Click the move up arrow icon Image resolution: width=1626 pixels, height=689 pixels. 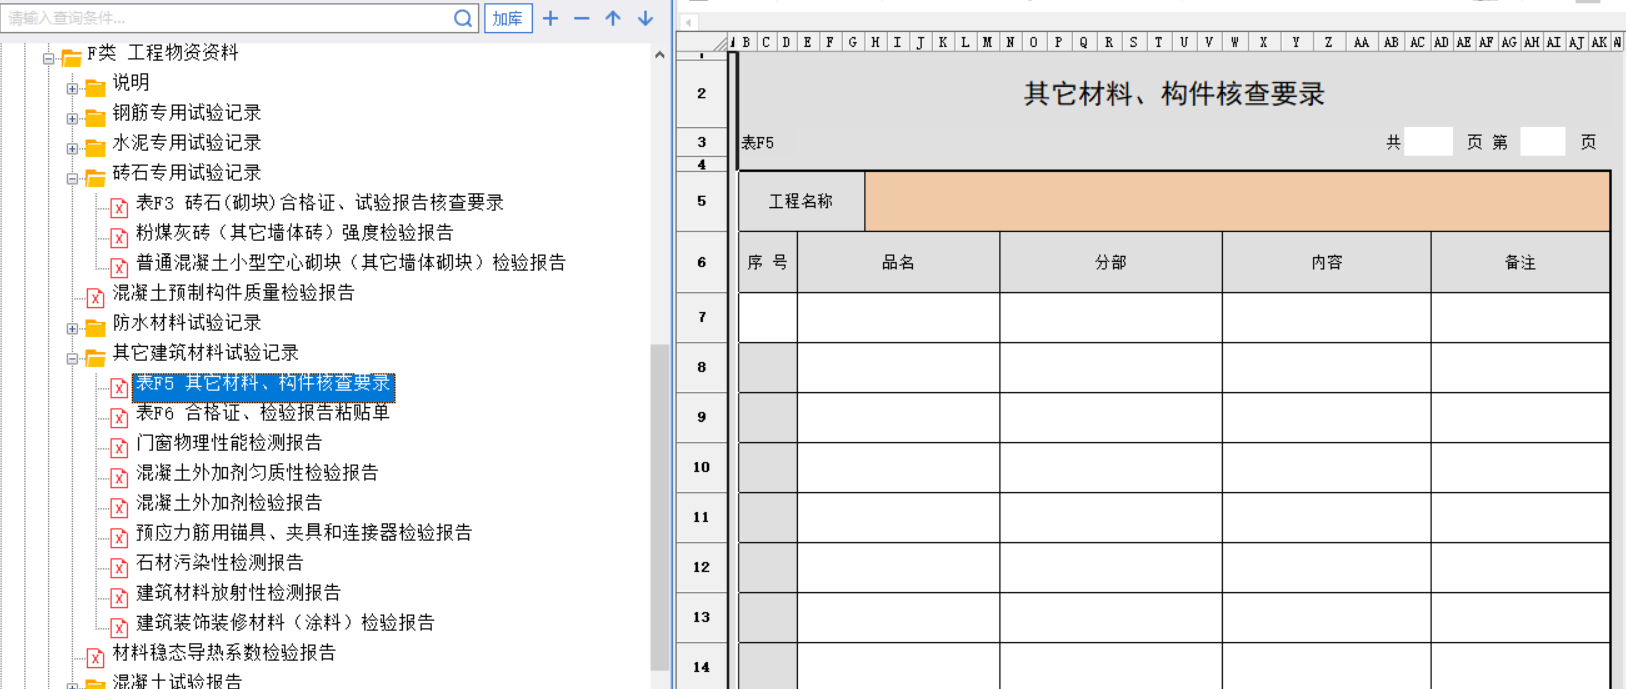click(613, 18)
